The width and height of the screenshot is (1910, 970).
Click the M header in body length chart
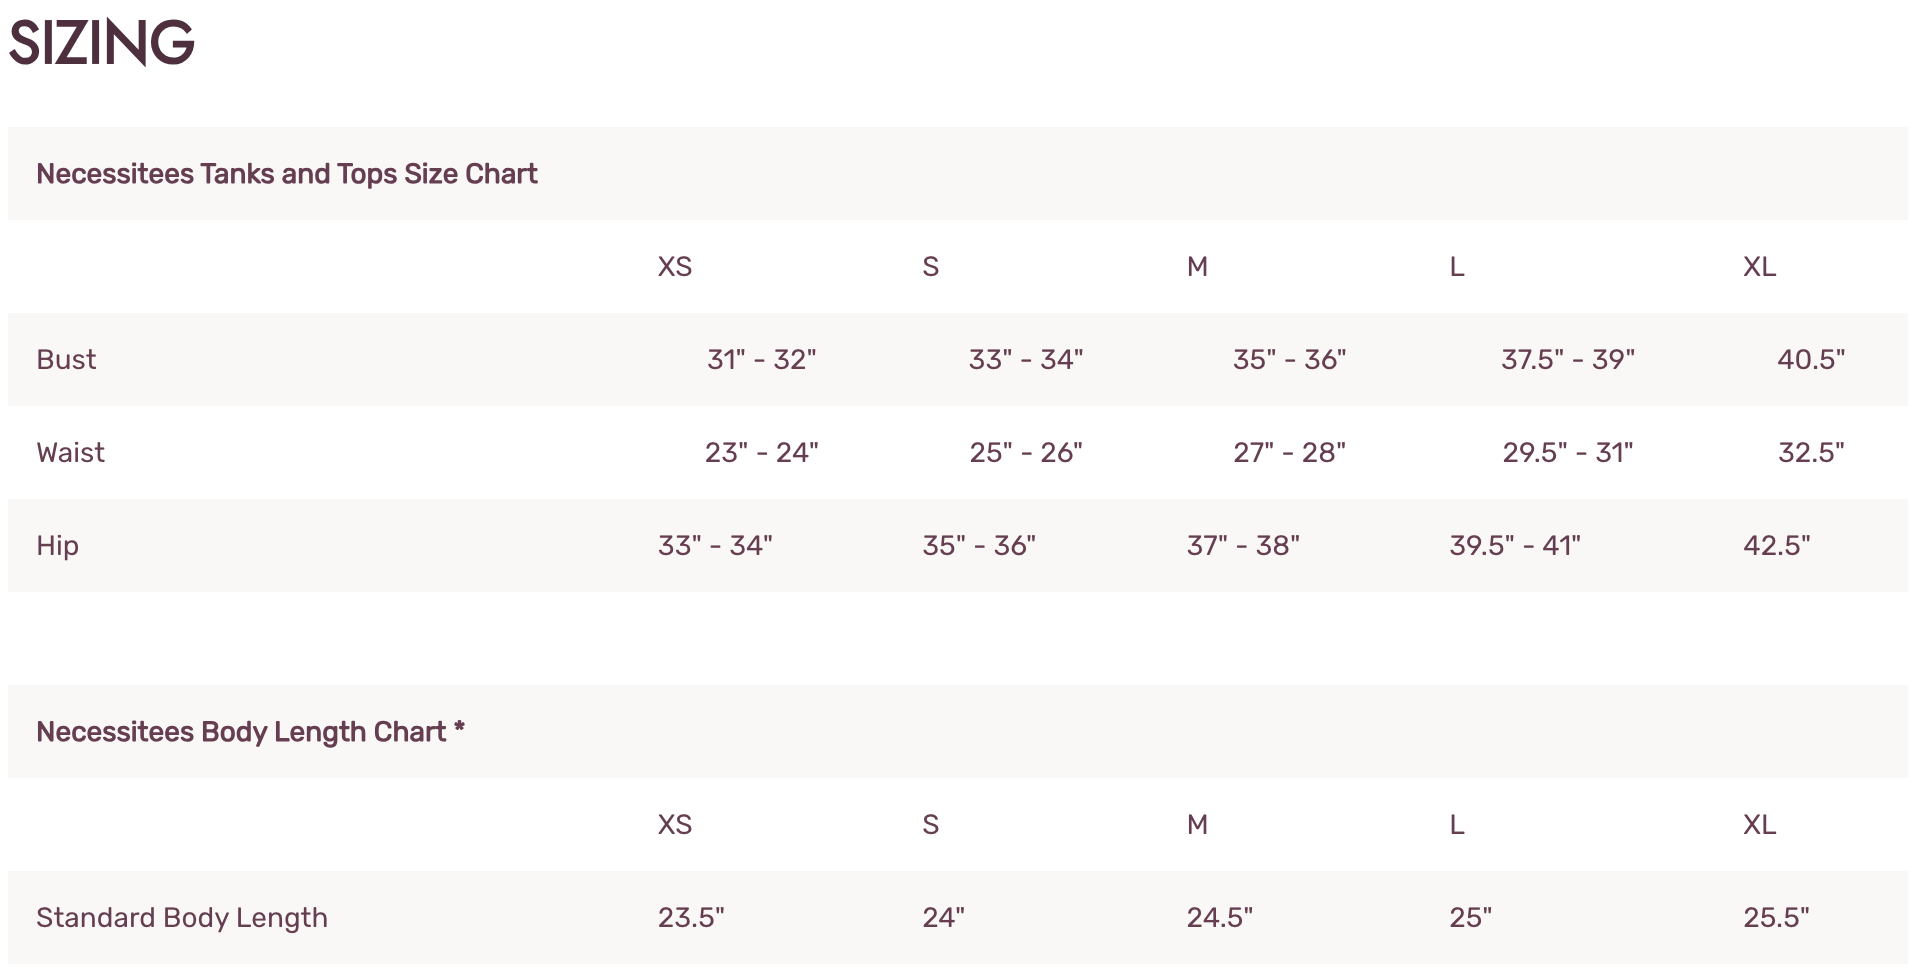(1198, 825)
